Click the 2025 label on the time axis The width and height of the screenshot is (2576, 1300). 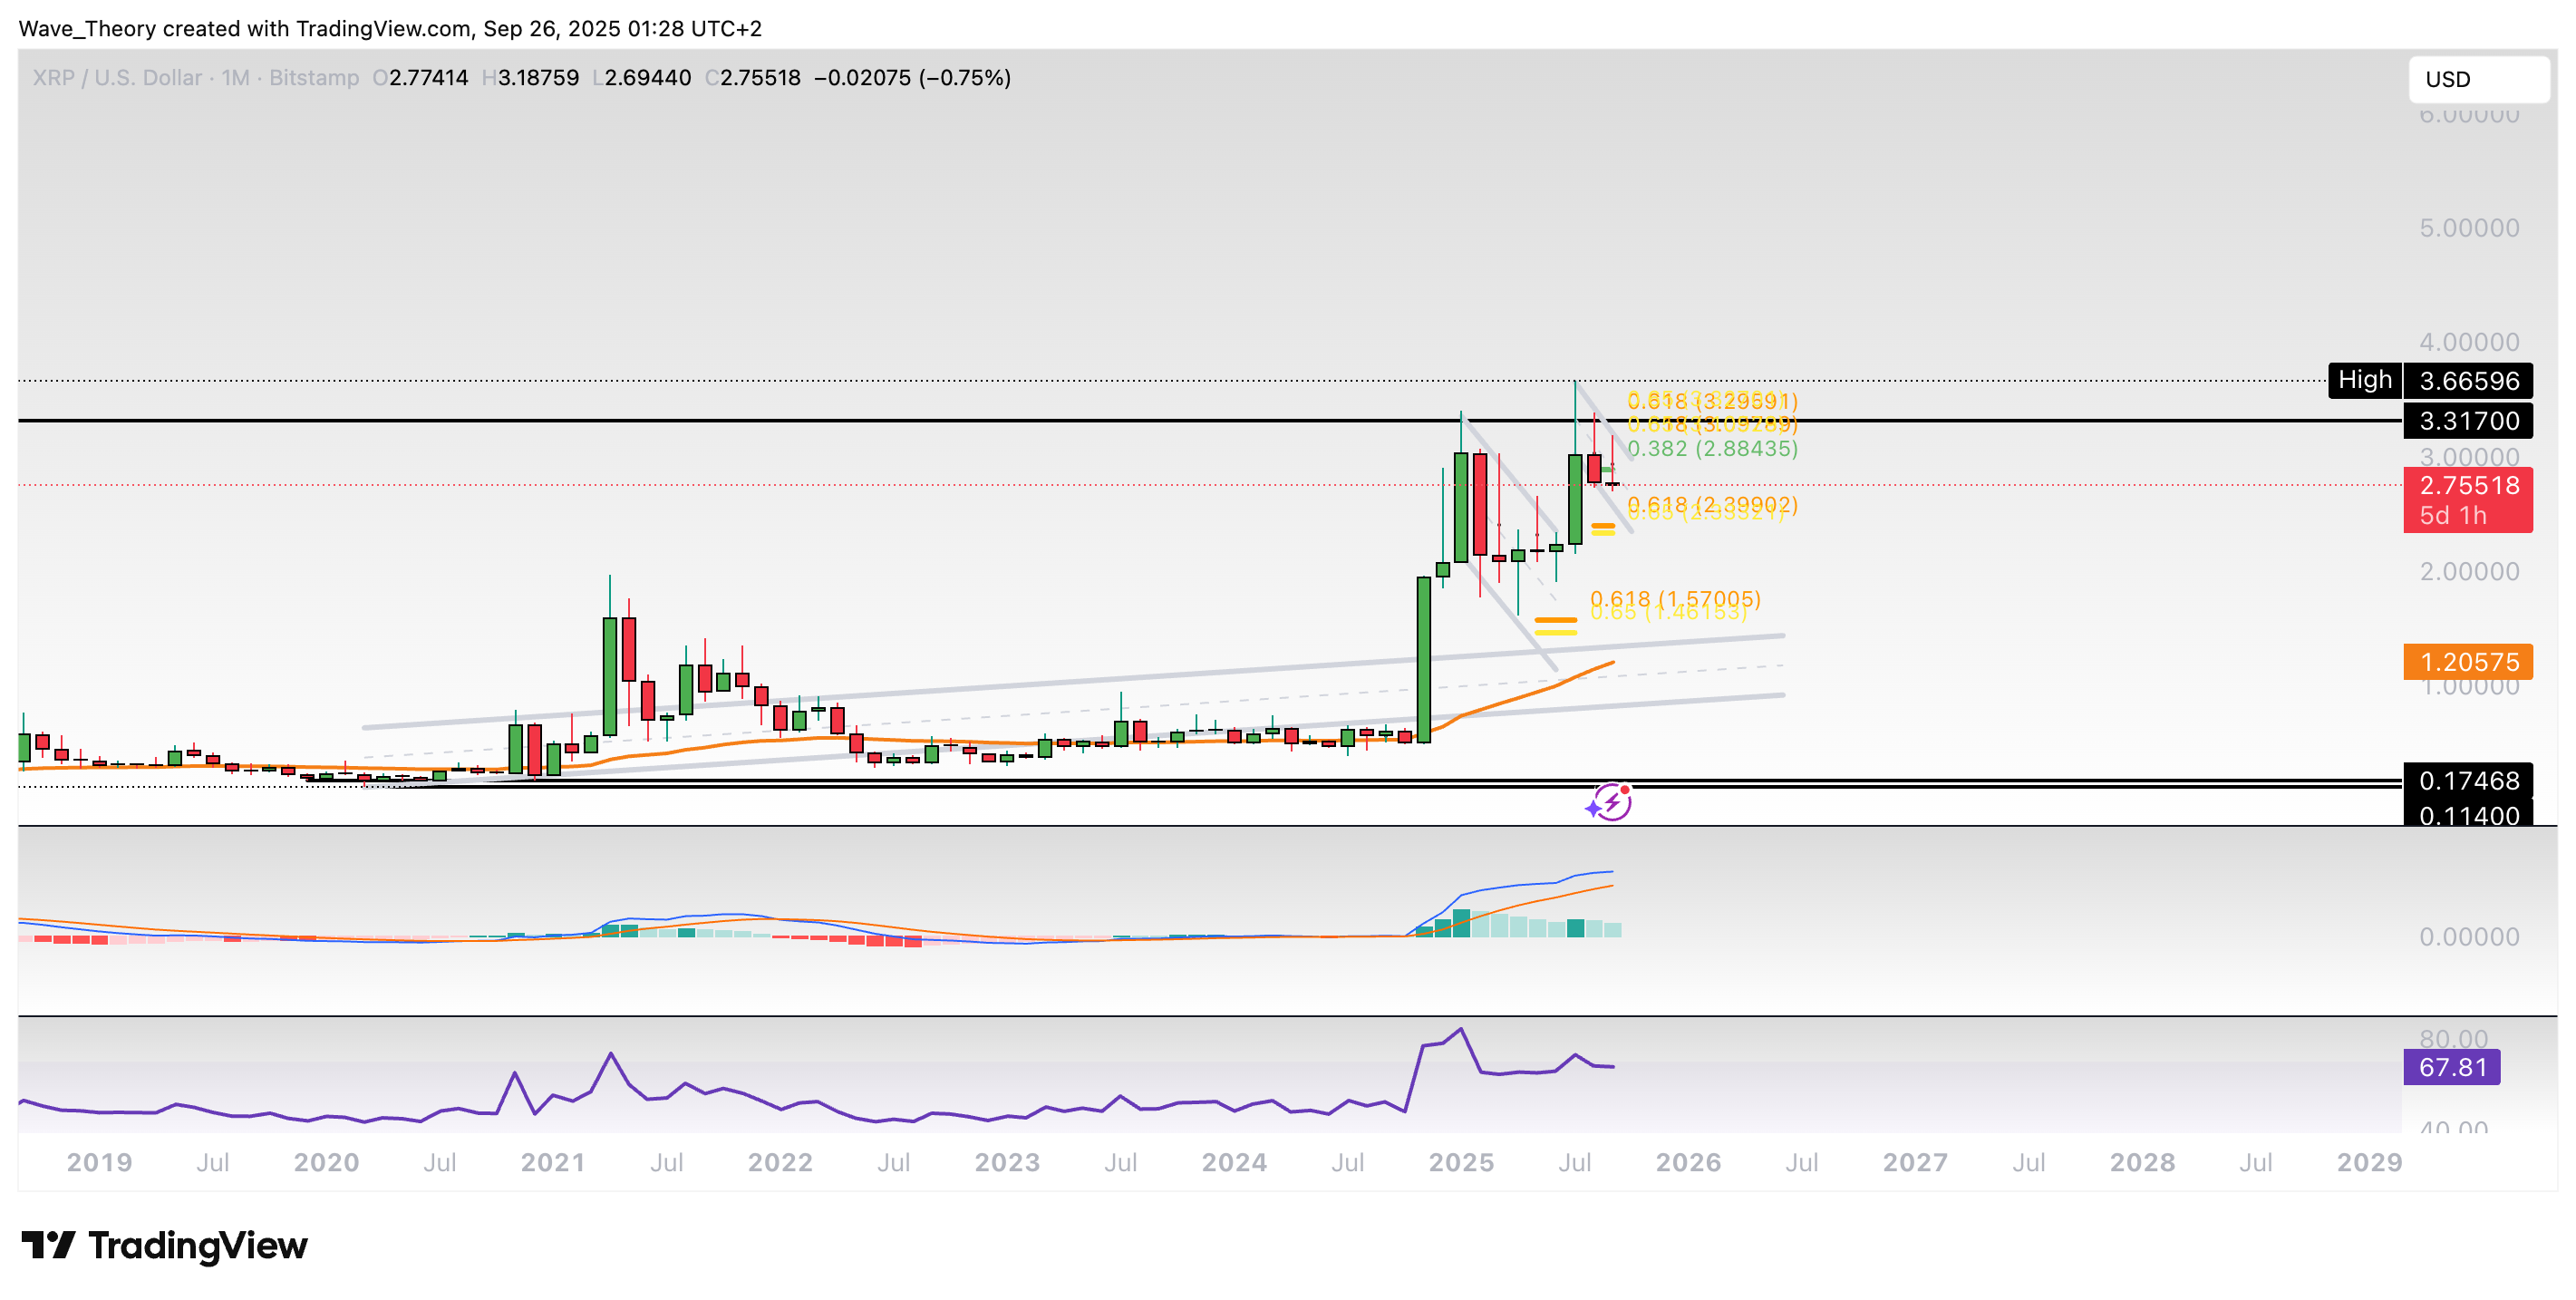click(x=1460, y=1163)
